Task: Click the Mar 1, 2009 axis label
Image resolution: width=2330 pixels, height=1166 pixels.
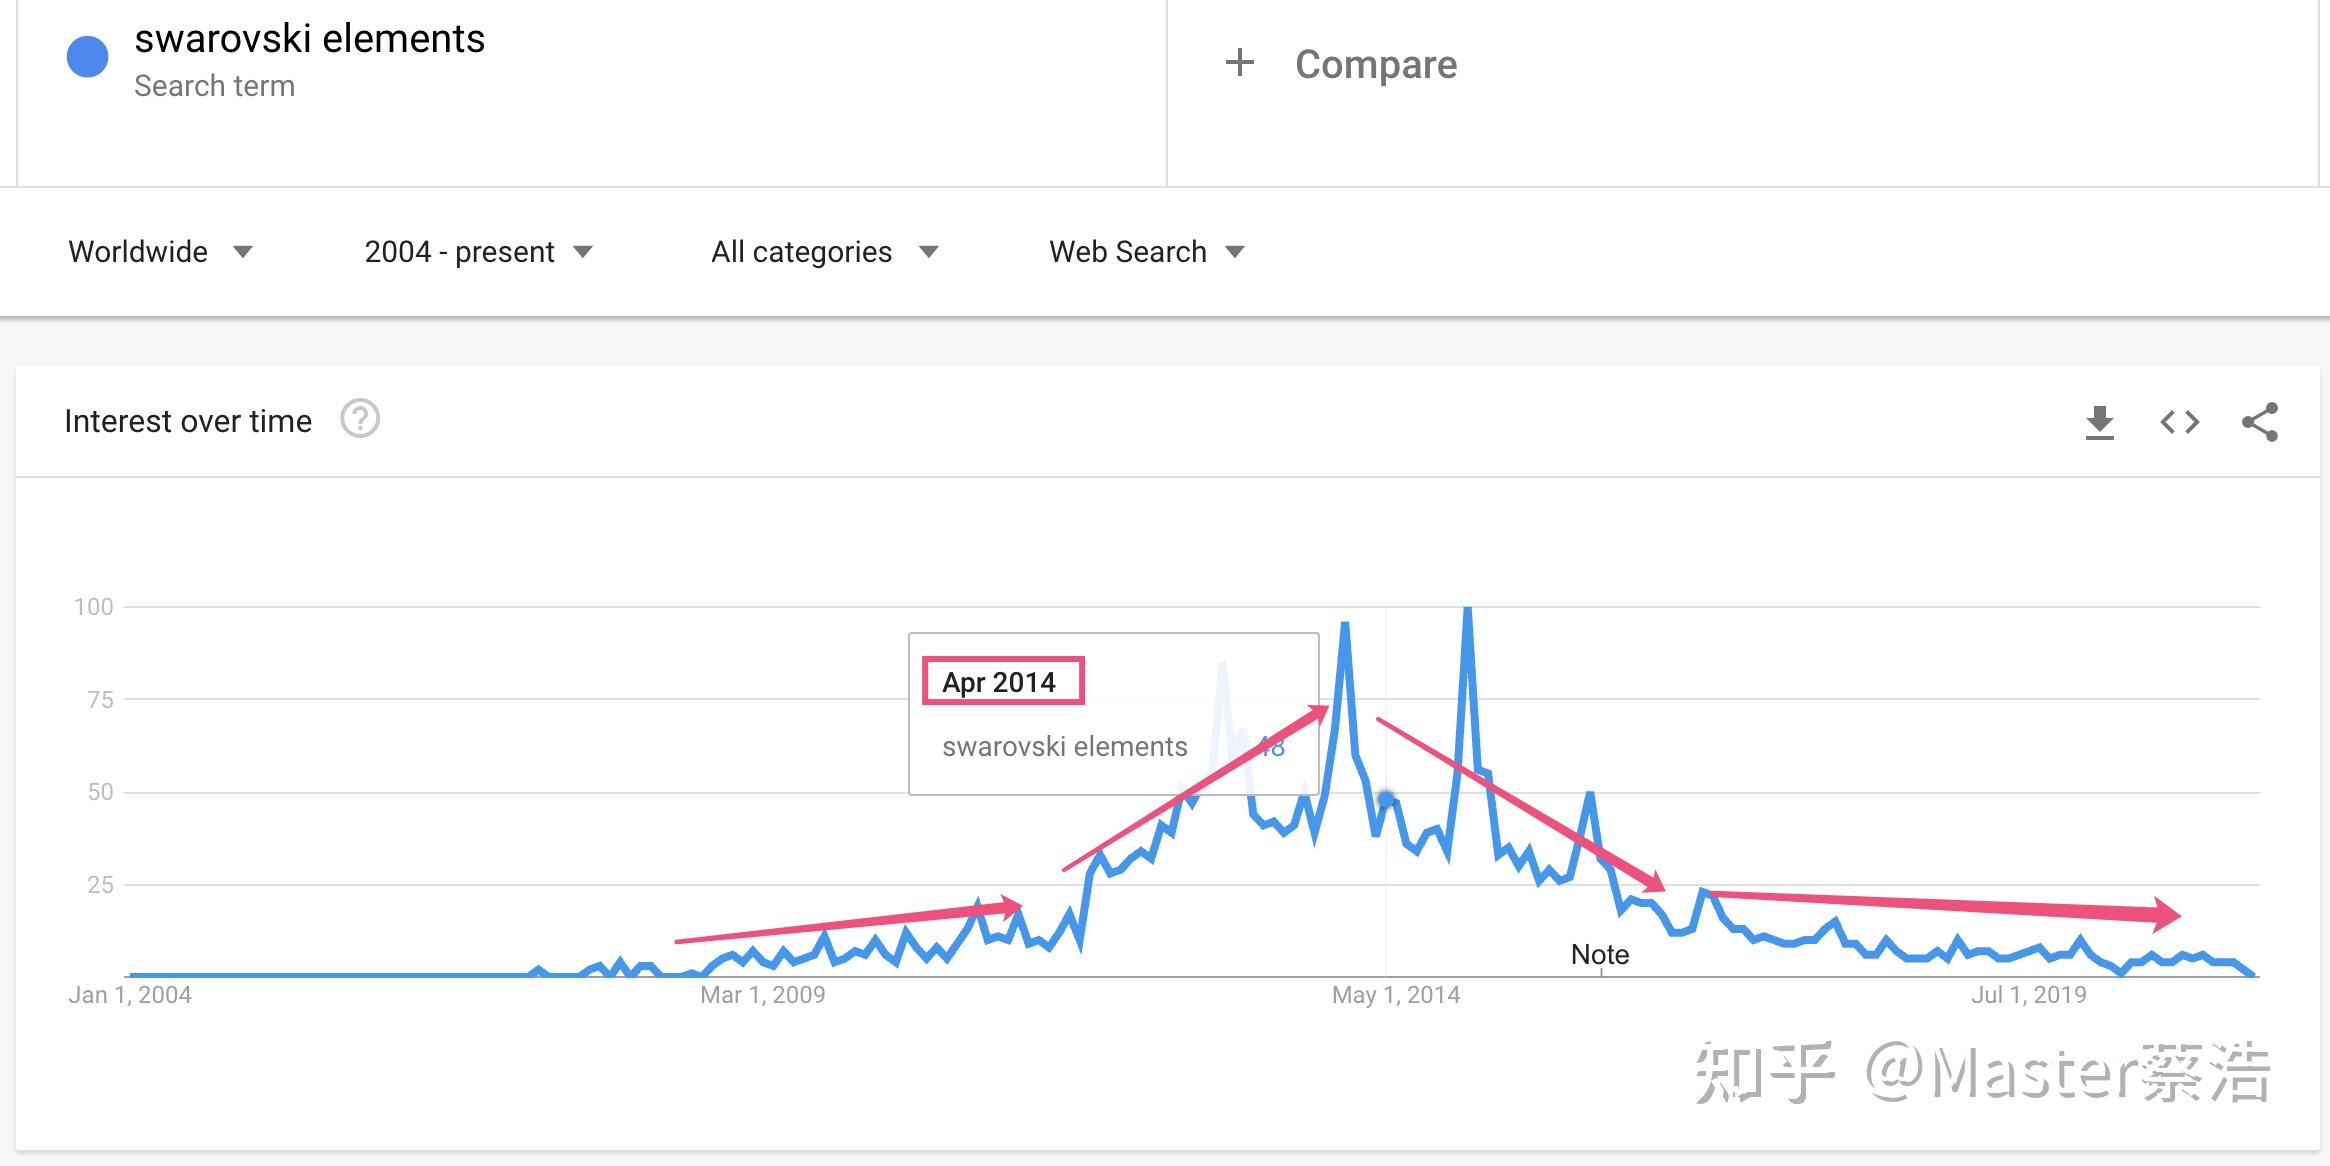Action: tap(762, 995)
